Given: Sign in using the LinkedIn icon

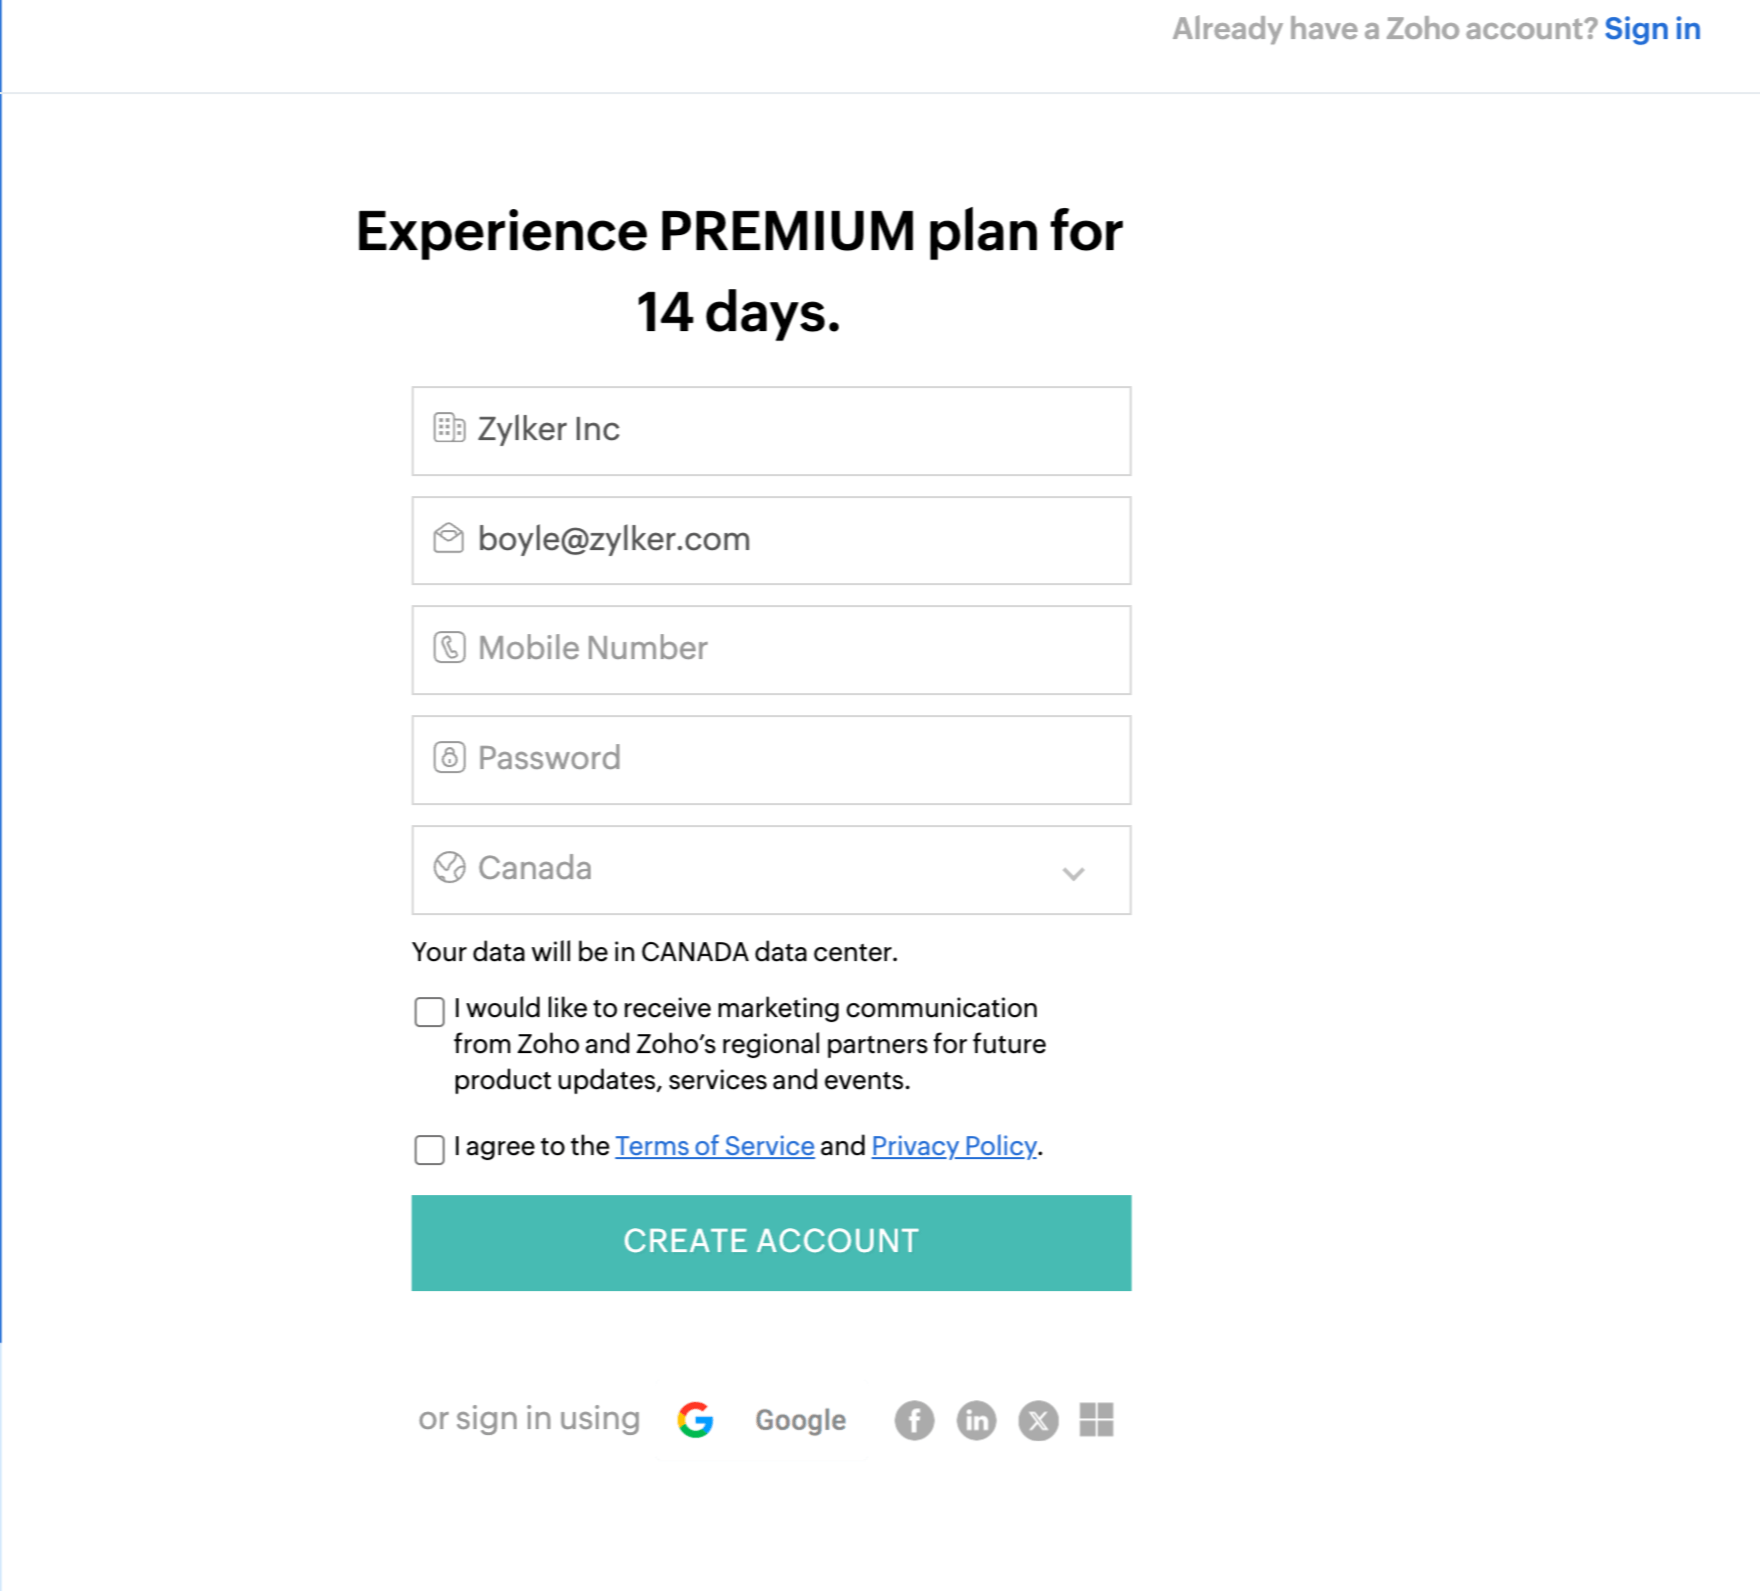Looking at the screenshot, I should (x=976, y=1420).
